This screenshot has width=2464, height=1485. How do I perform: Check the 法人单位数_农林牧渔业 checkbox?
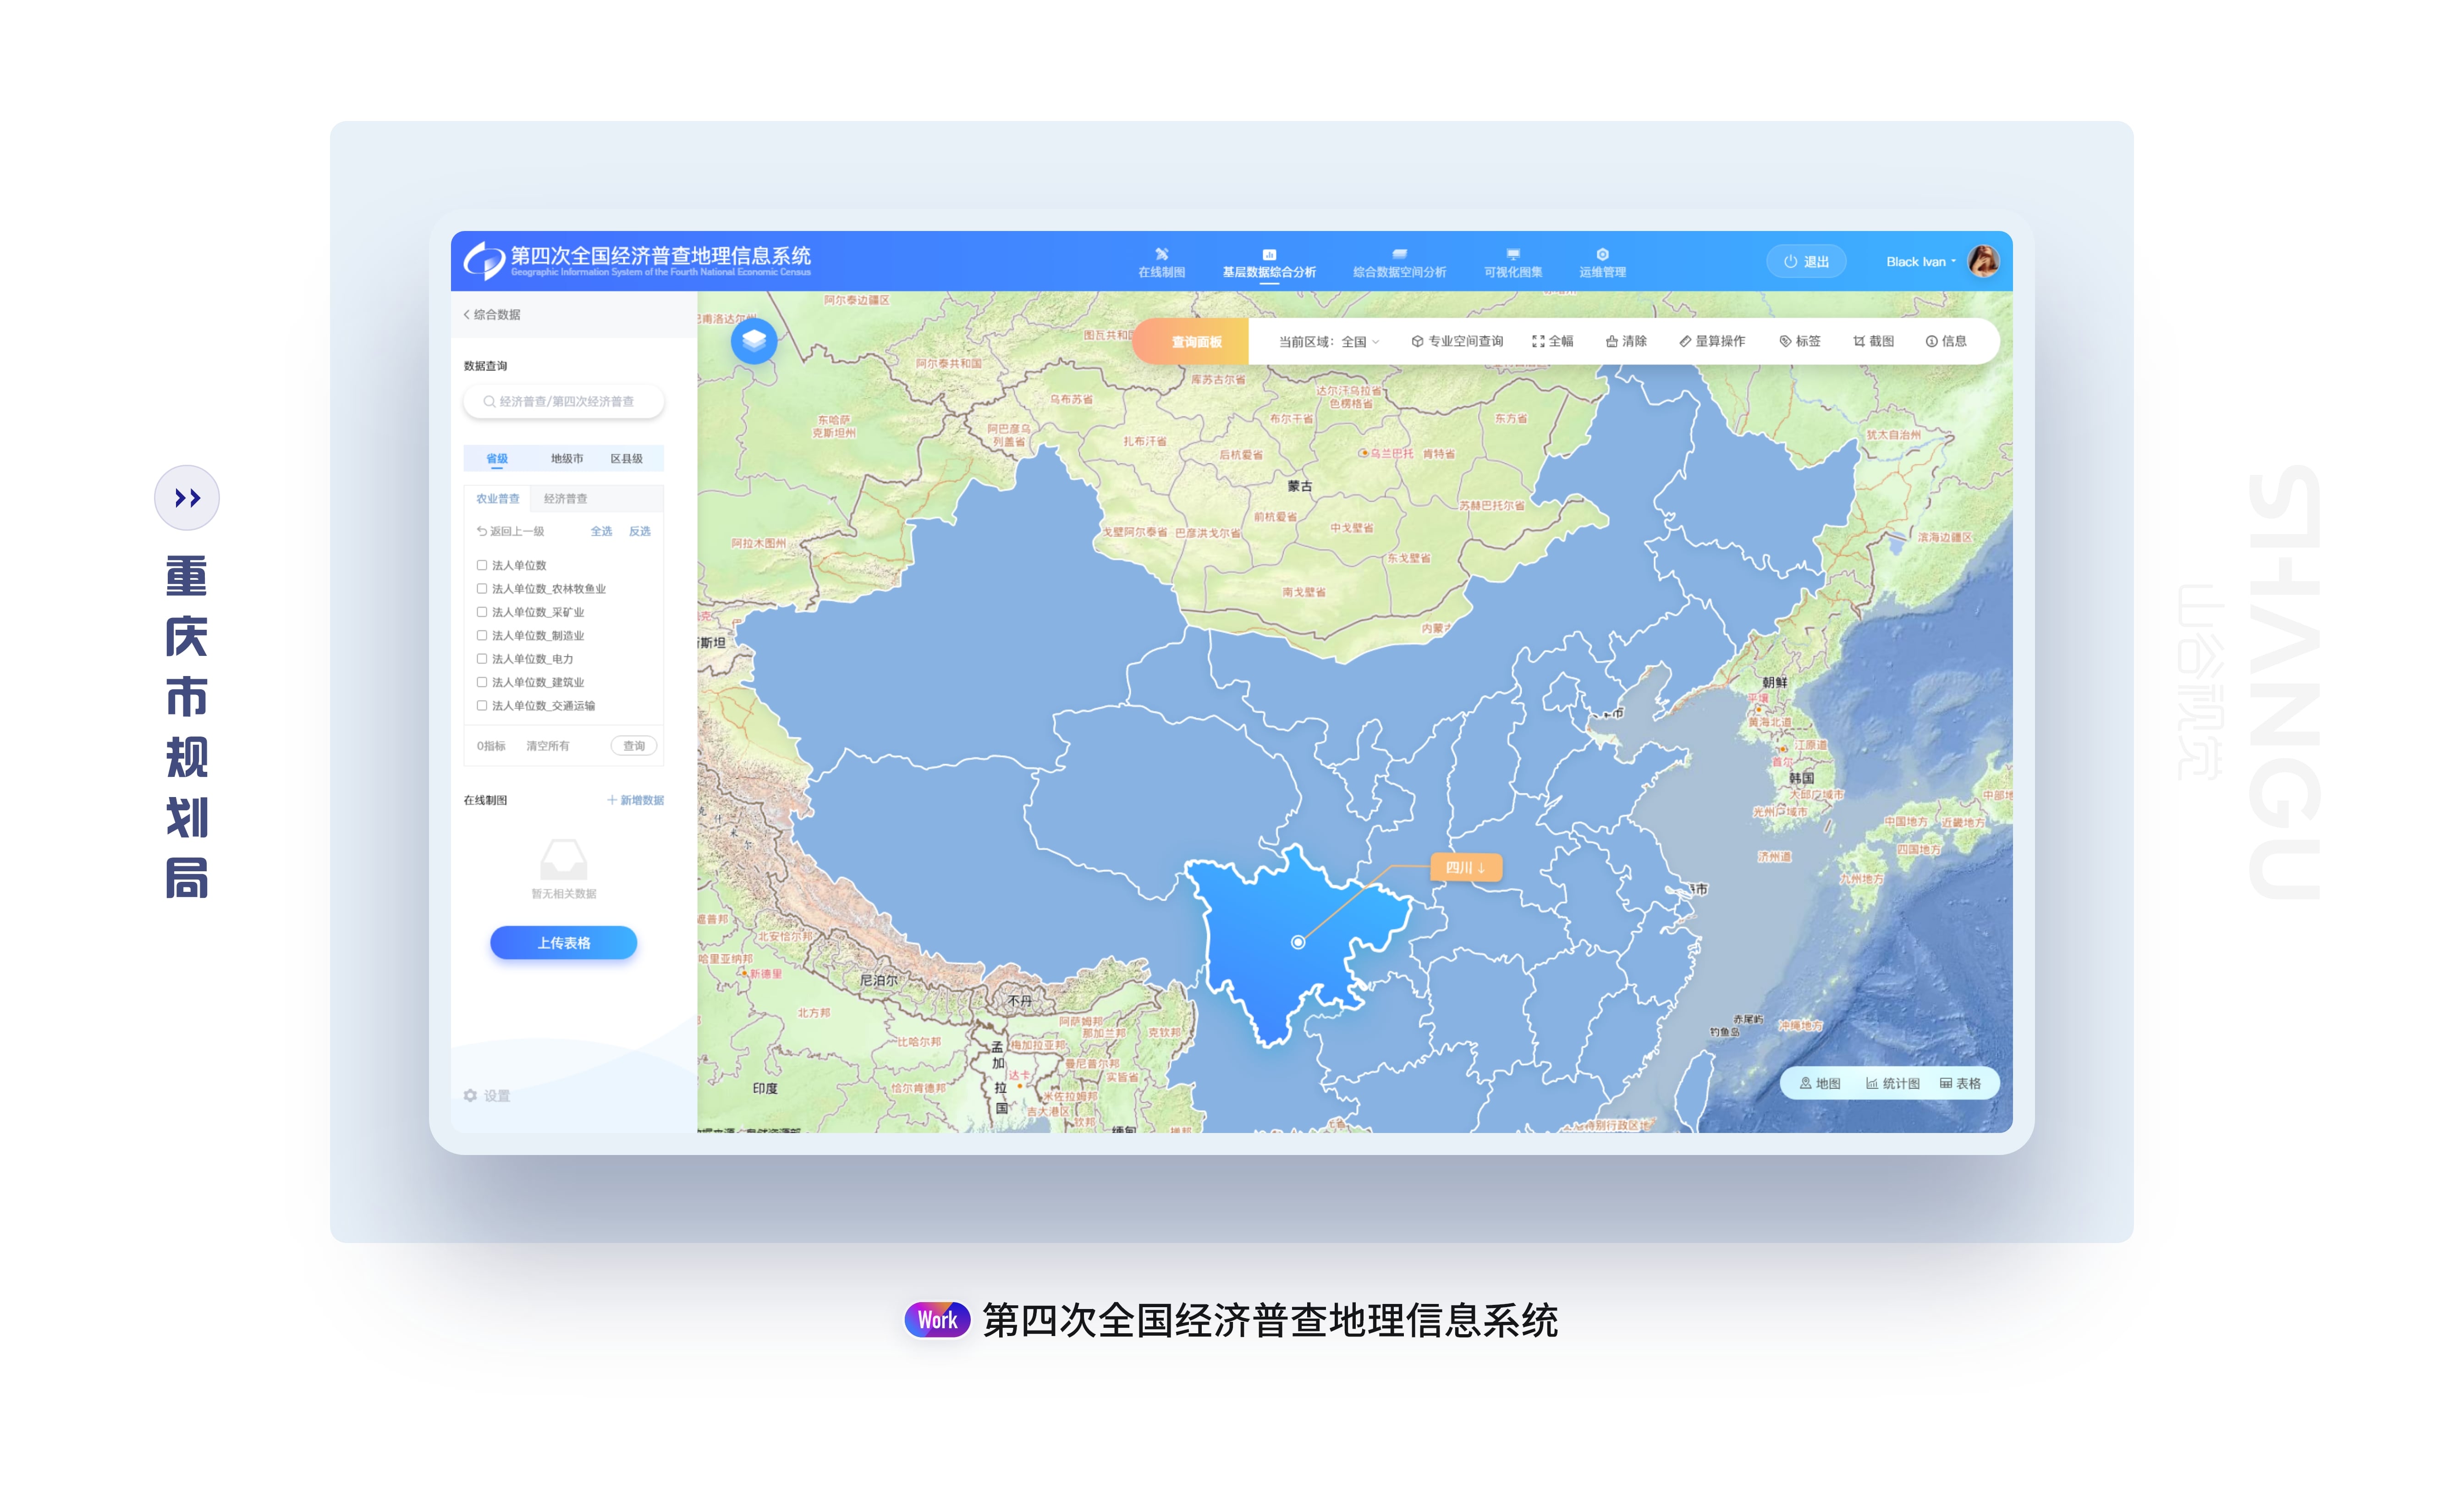[x=482, y=588]
